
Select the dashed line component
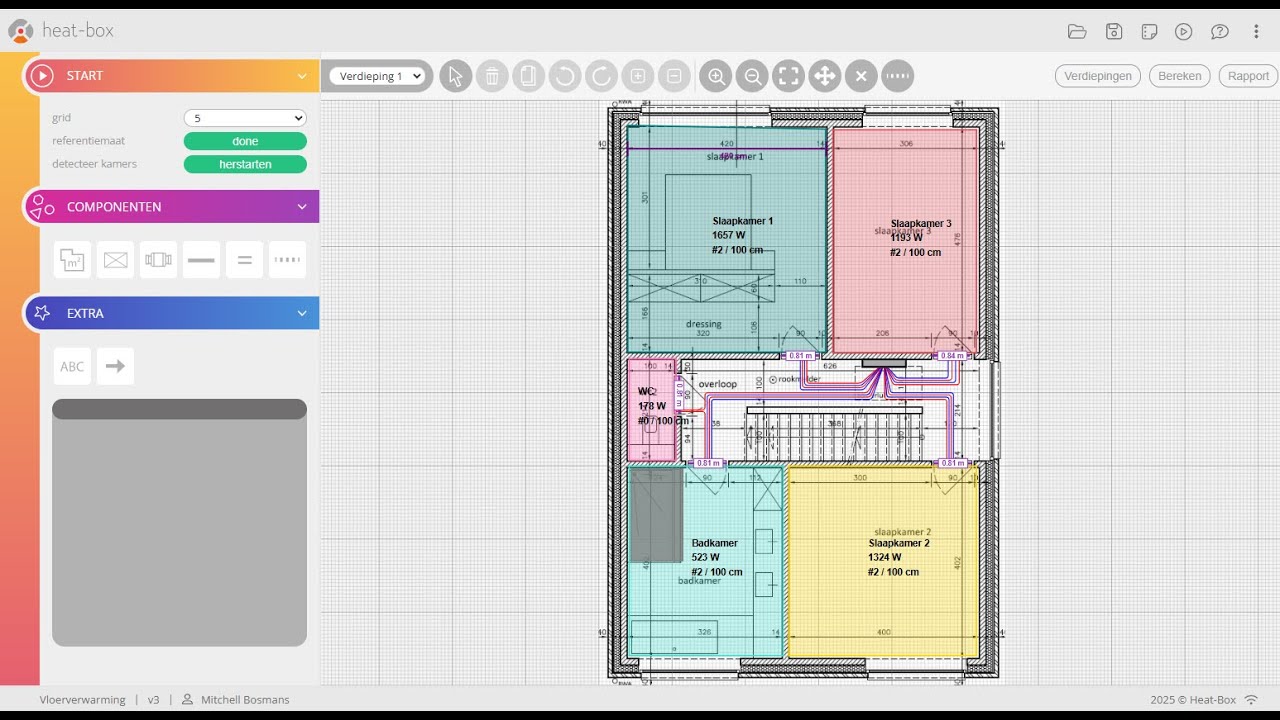[287, 260]
